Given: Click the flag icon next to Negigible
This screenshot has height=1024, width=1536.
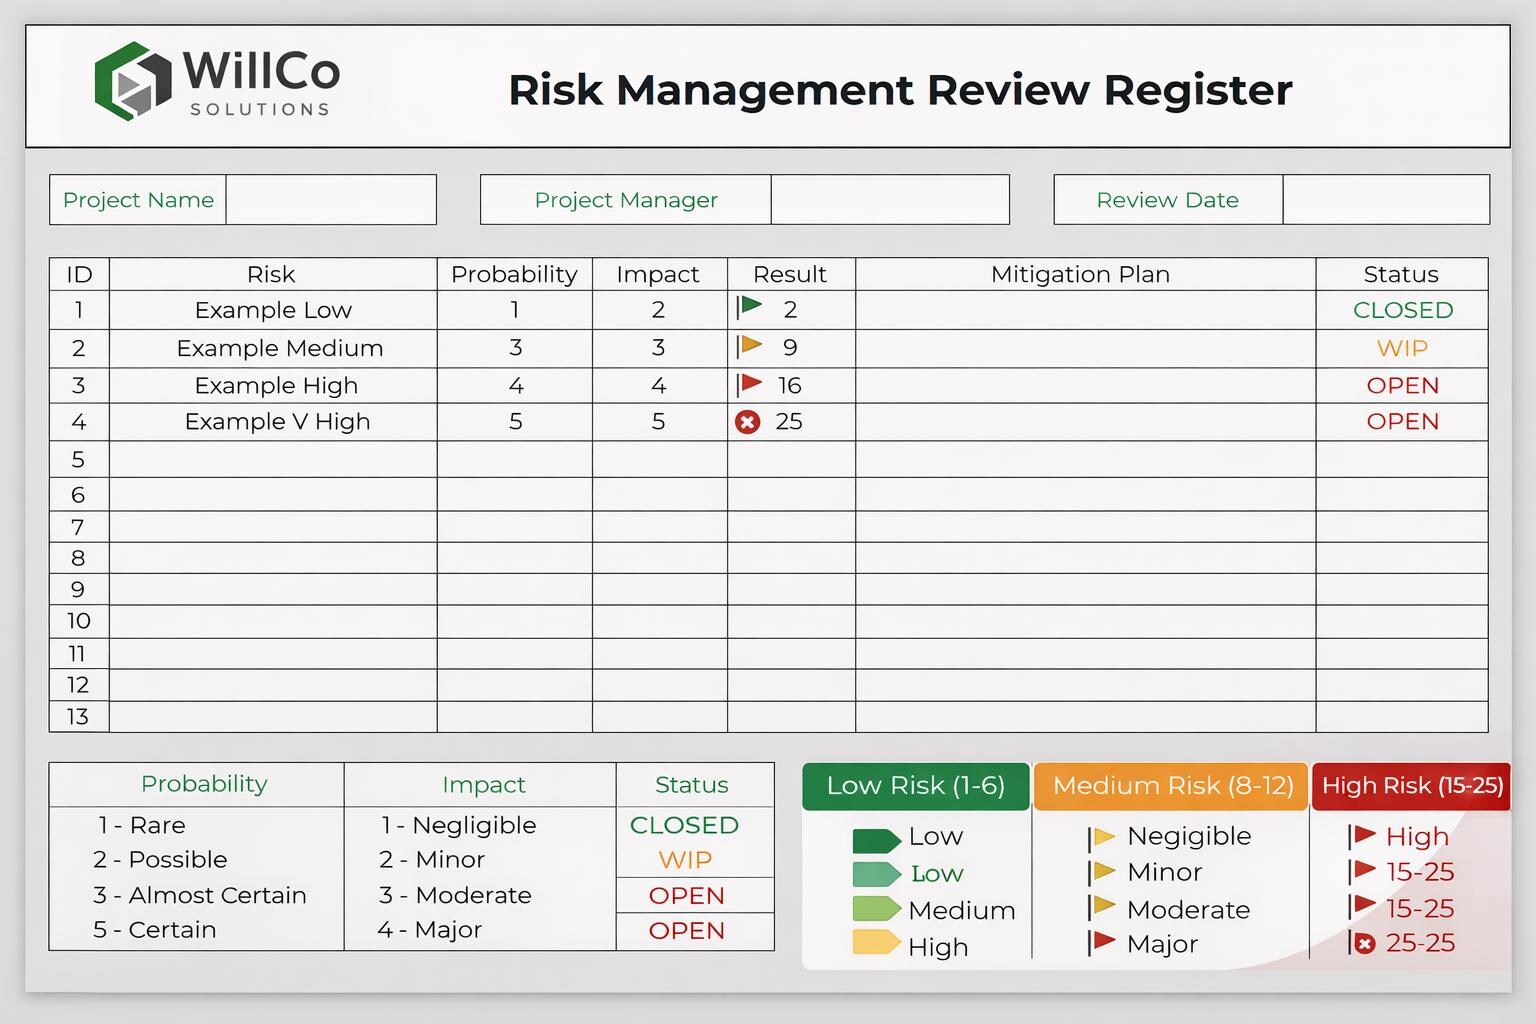Looking at the screenshot, I should pyautogui.click(x=1101, y=837).
